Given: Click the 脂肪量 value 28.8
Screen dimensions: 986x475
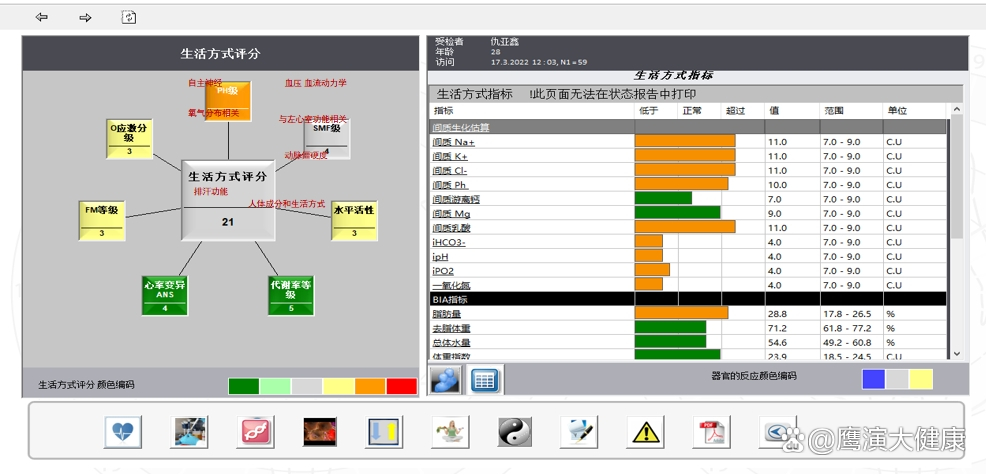Looking at the screenshot, I should [777, 314].
